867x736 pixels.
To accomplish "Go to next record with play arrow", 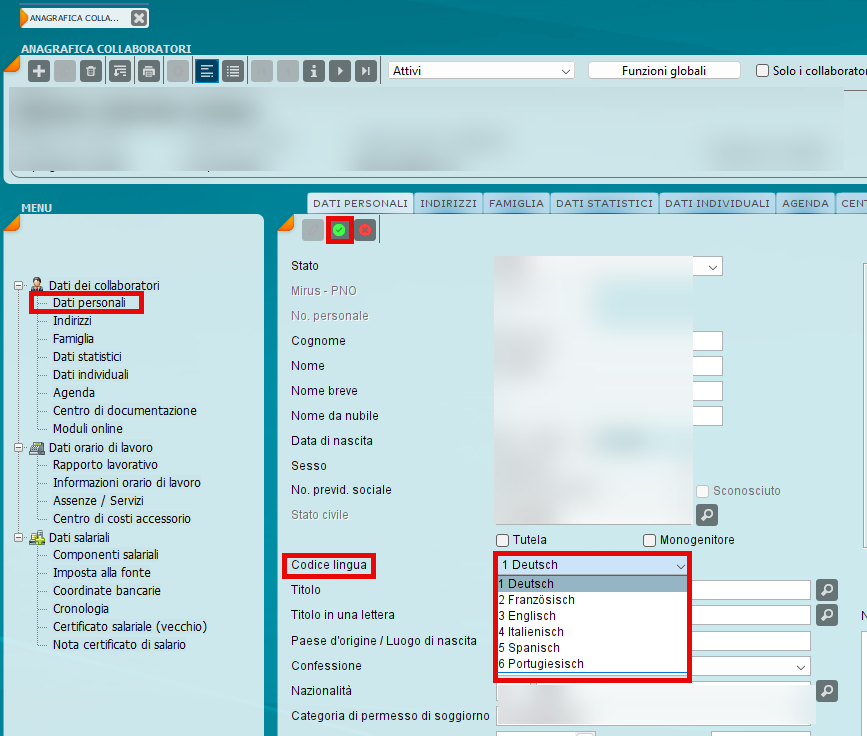I will [x=340, y=71].
